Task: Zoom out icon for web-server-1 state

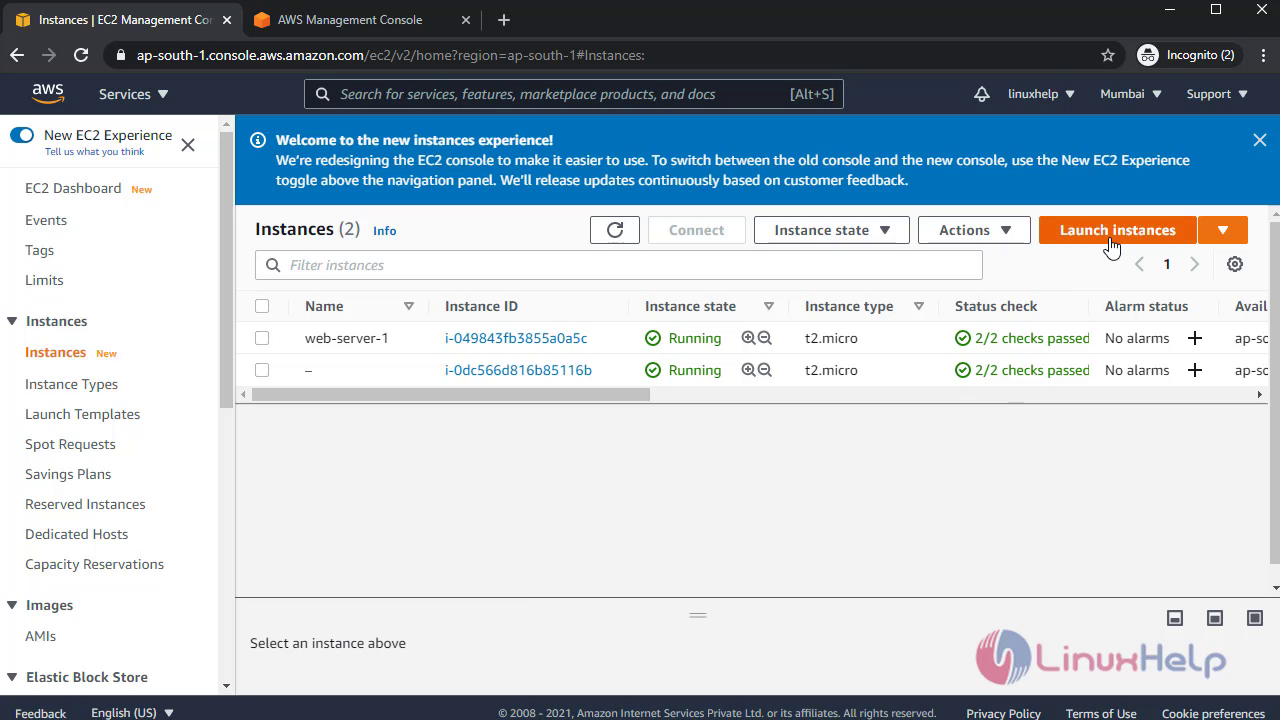Action: point(765,338)
